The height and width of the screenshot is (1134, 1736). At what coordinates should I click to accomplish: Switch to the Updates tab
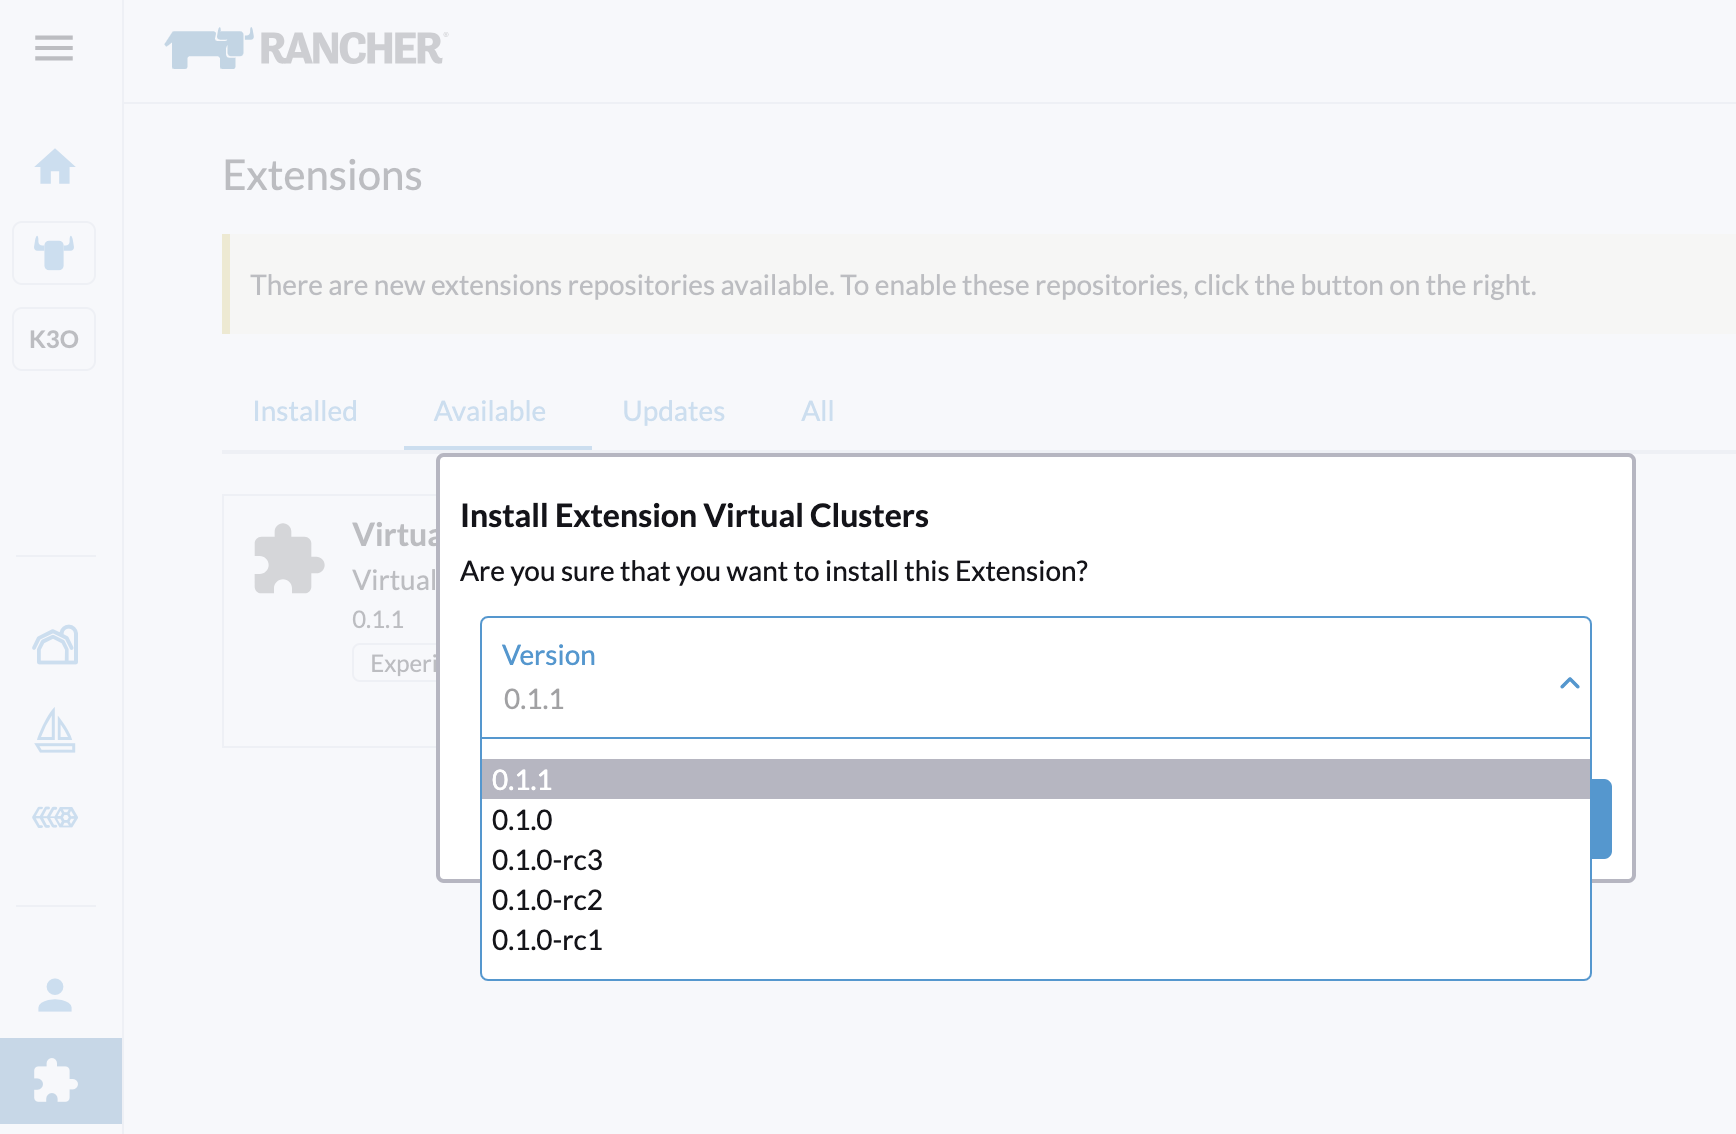click(673, 411)
